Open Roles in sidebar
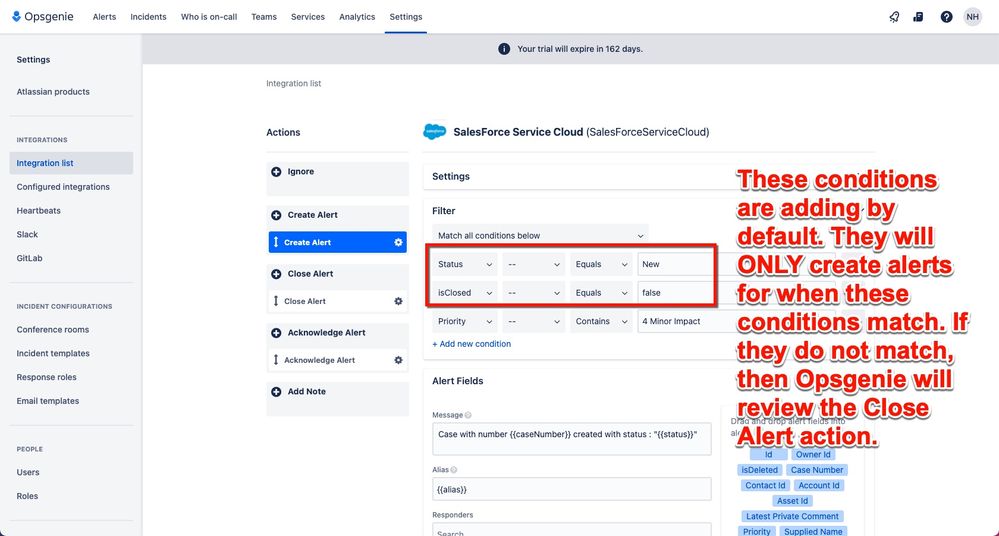999x536 pixels. click(x=27, y=496)
